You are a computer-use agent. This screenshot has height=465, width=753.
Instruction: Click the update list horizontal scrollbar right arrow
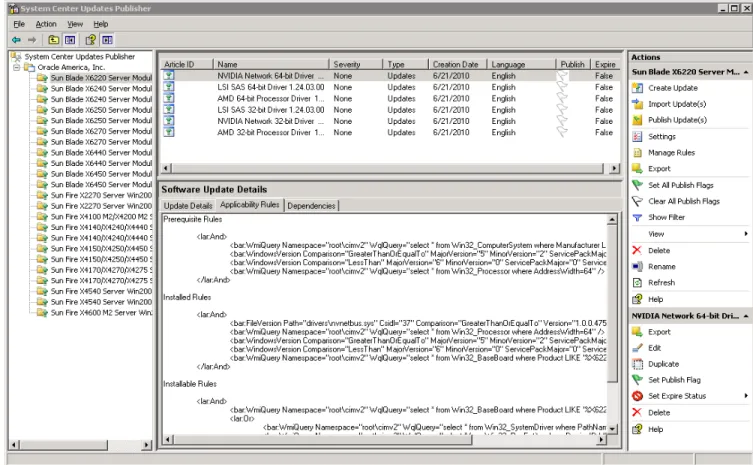click(x=614, y=169)
